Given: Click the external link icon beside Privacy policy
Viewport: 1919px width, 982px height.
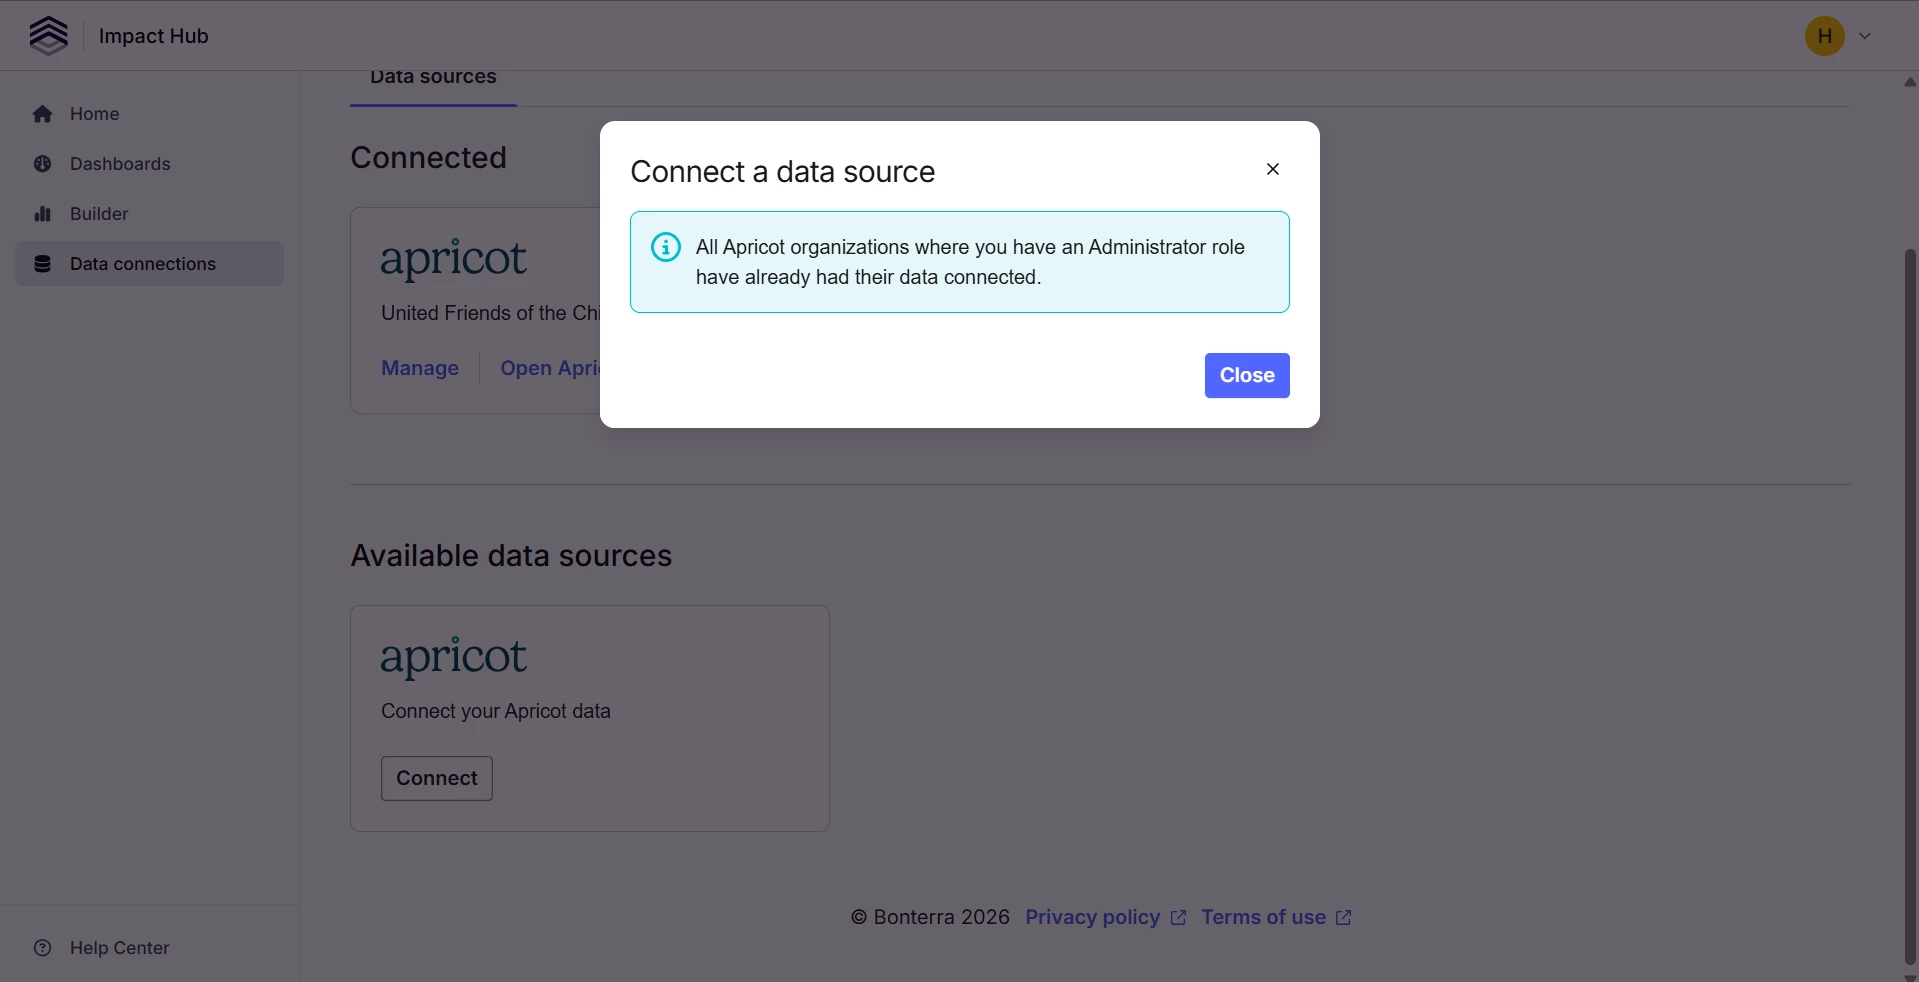Looking at the screenshot, I should tap(1178, 918).
